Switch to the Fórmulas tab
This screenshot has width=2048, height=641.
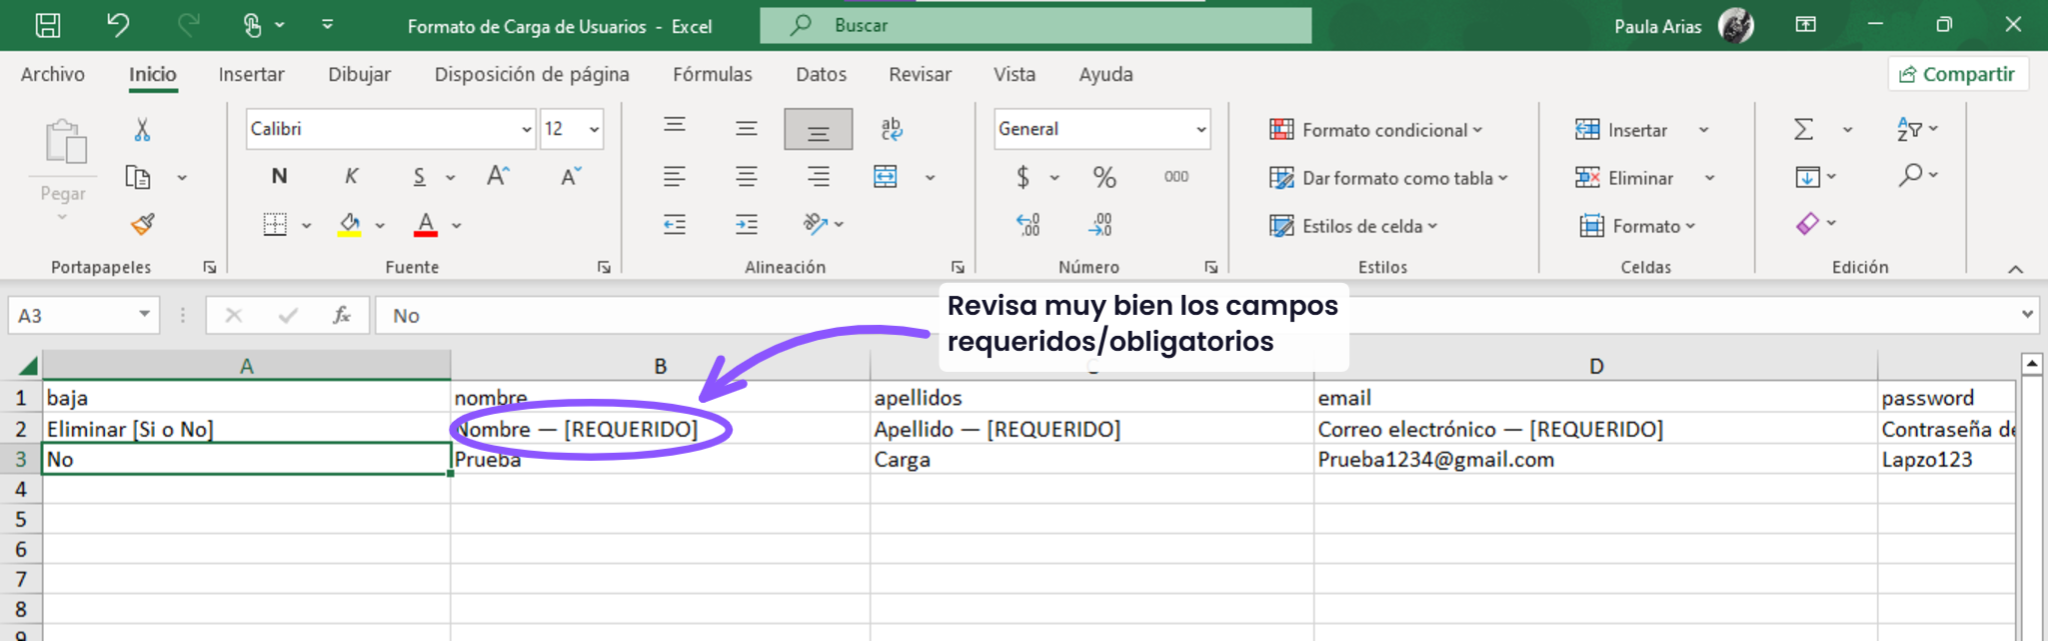712,74
